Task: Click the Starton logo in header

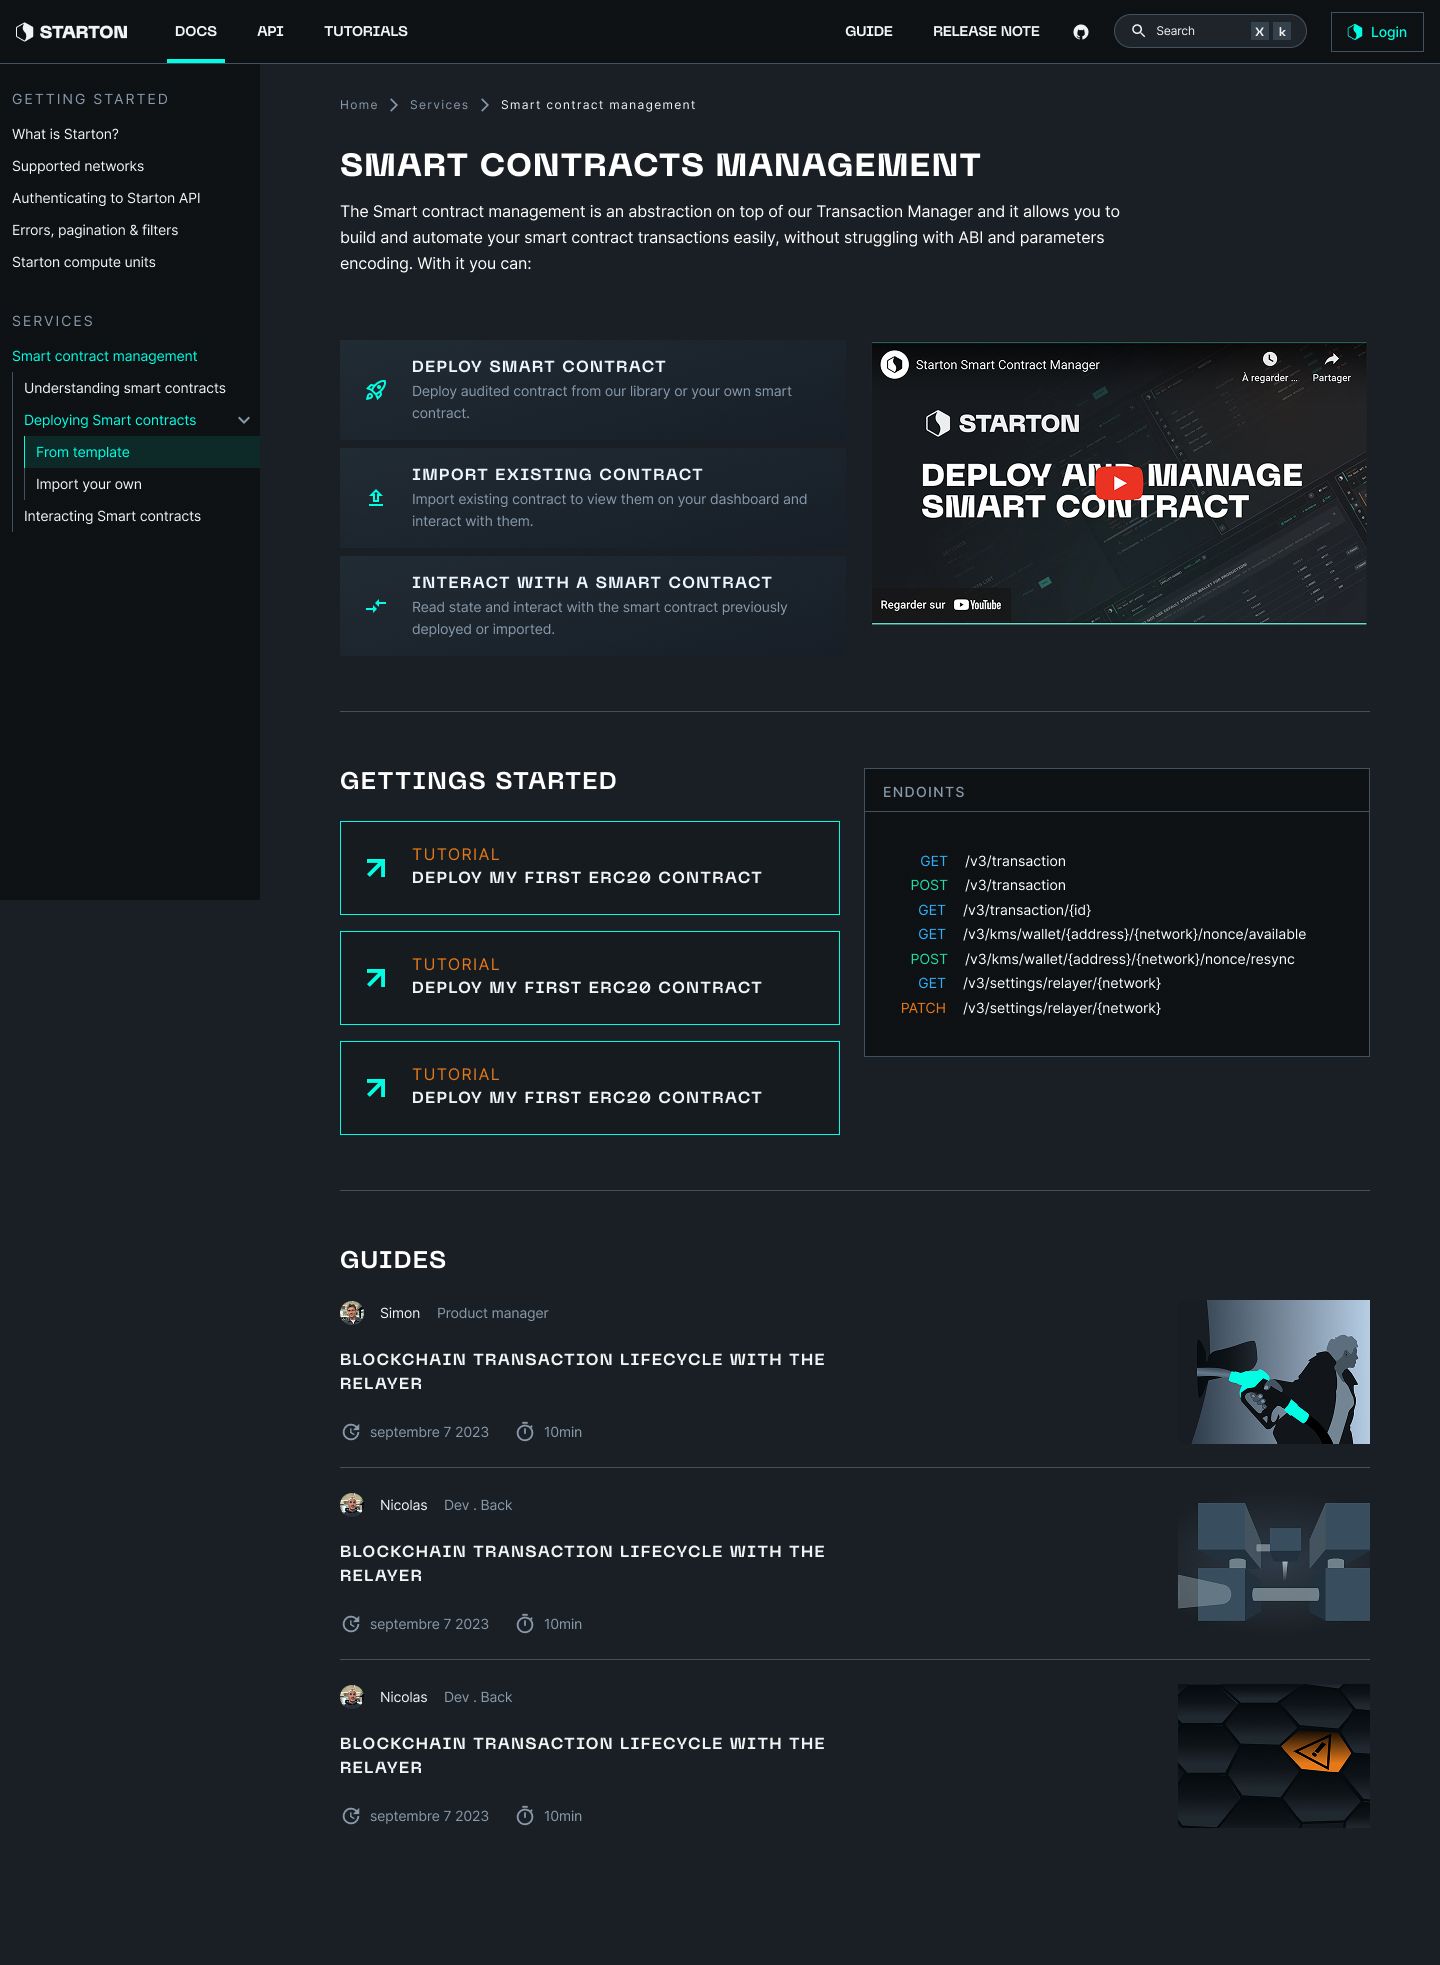Action: 72,32
